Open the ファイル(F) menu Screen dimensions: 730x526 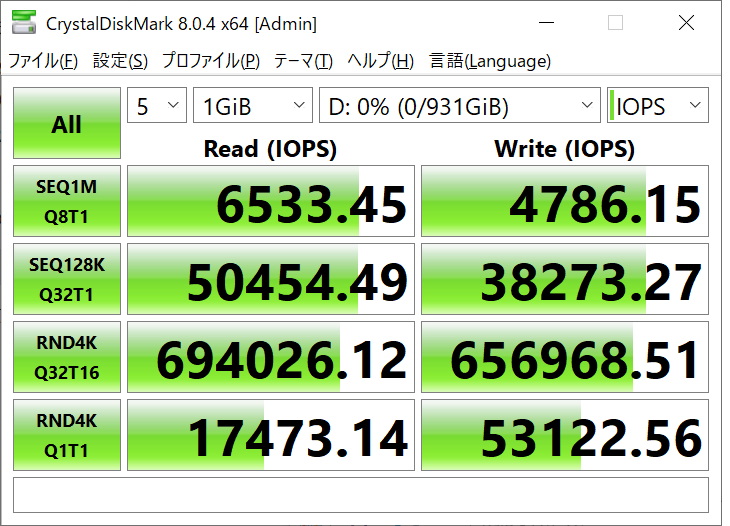click(43, 61)
